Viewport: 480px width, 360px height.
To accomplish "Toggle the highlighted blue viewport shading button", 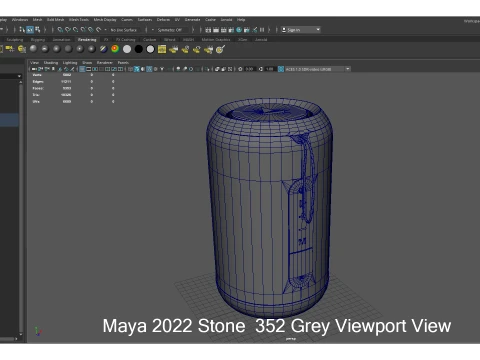I will 136,69.
